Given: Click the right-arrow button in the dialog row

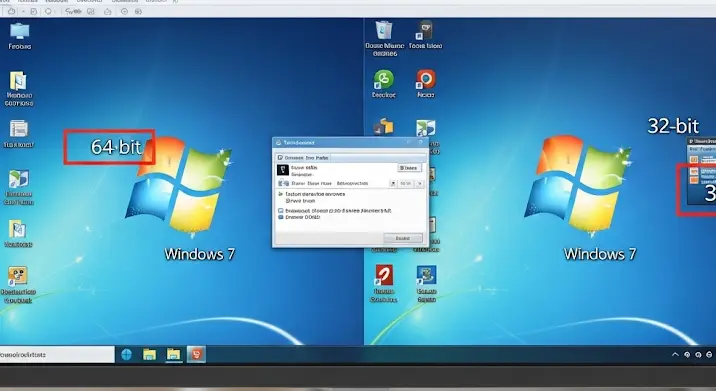Looking at the screenshot, I should coord(420,184).
